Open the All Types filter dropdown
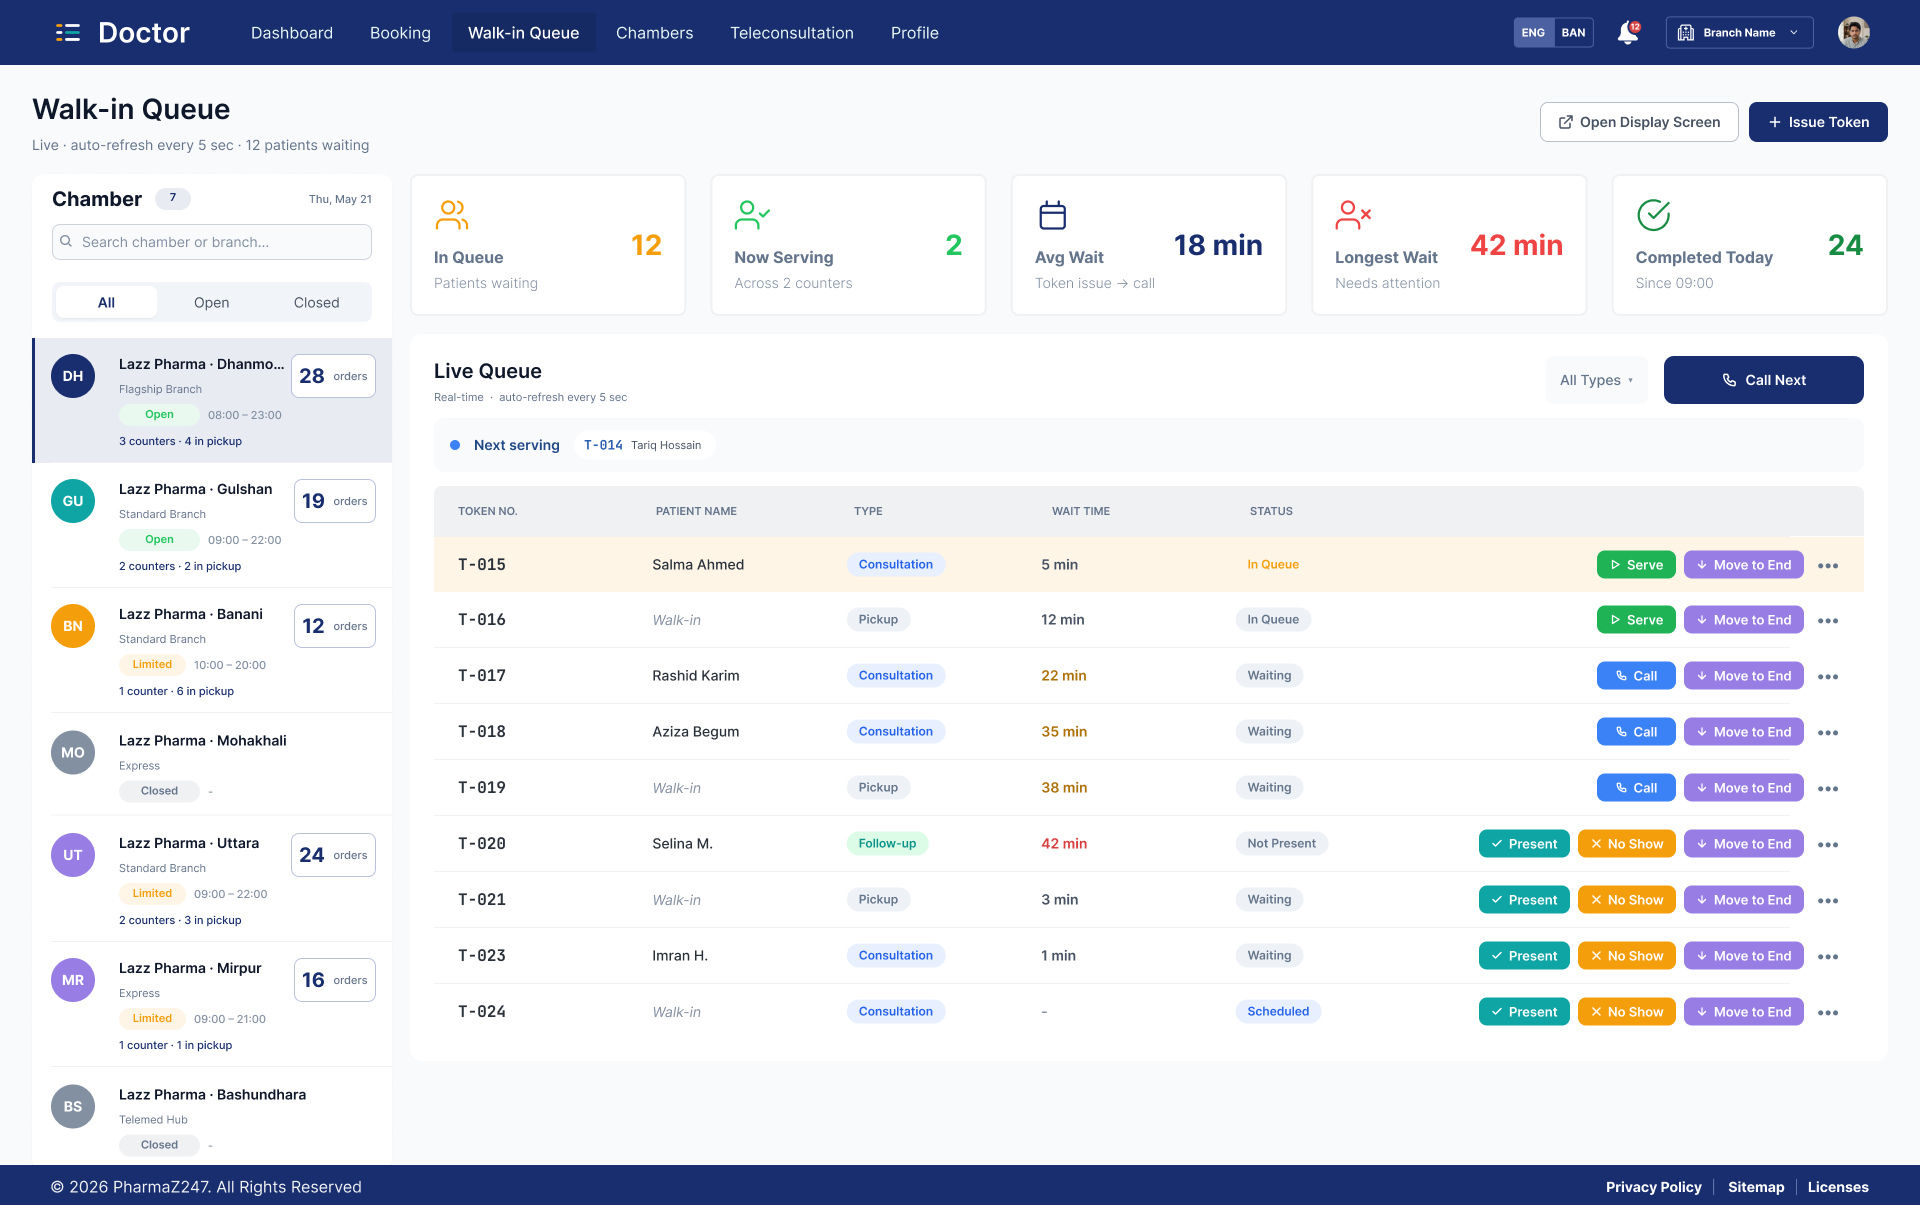 point(1596,380)
